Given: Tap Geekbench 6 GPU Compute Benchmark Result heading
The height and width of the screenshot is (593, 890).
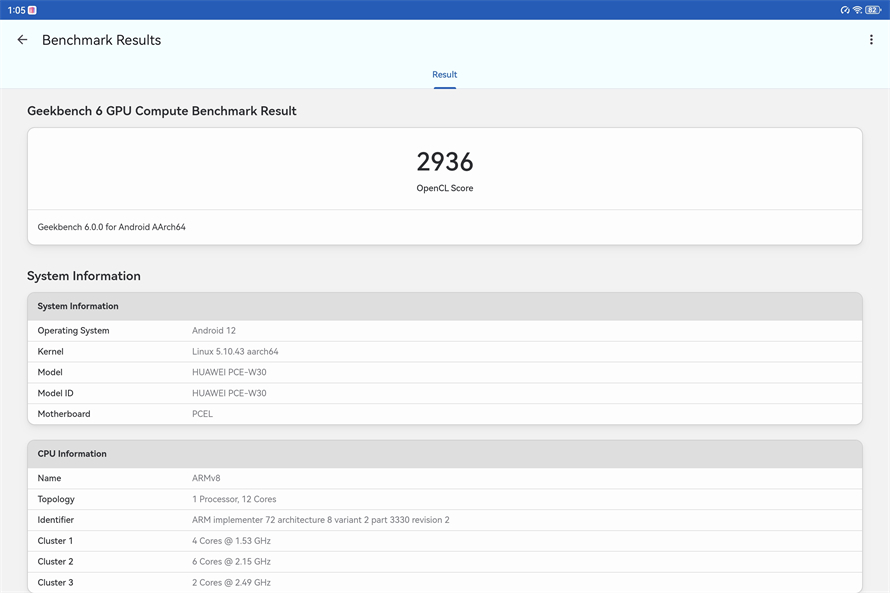Looking at the screenshot, I should (162, 111).
